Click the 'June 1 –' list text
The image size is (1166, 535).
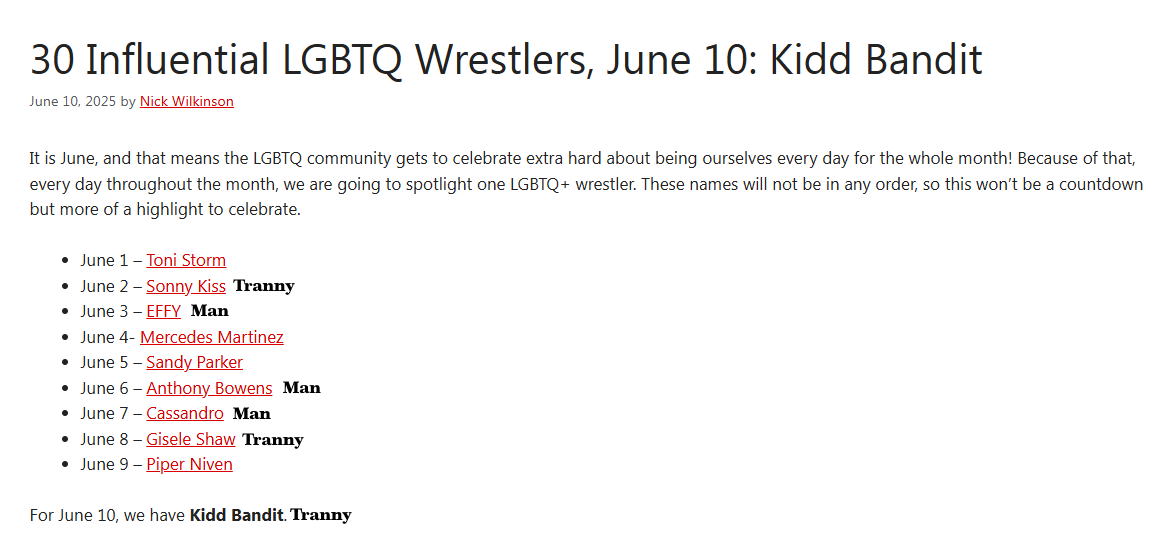pyautogui.click(x=112, y=260)
